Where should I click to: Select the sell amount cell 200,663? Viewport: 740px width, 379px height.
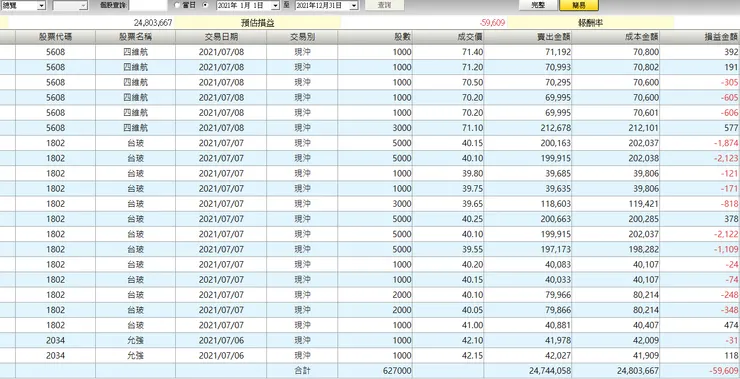click(528, 219)
